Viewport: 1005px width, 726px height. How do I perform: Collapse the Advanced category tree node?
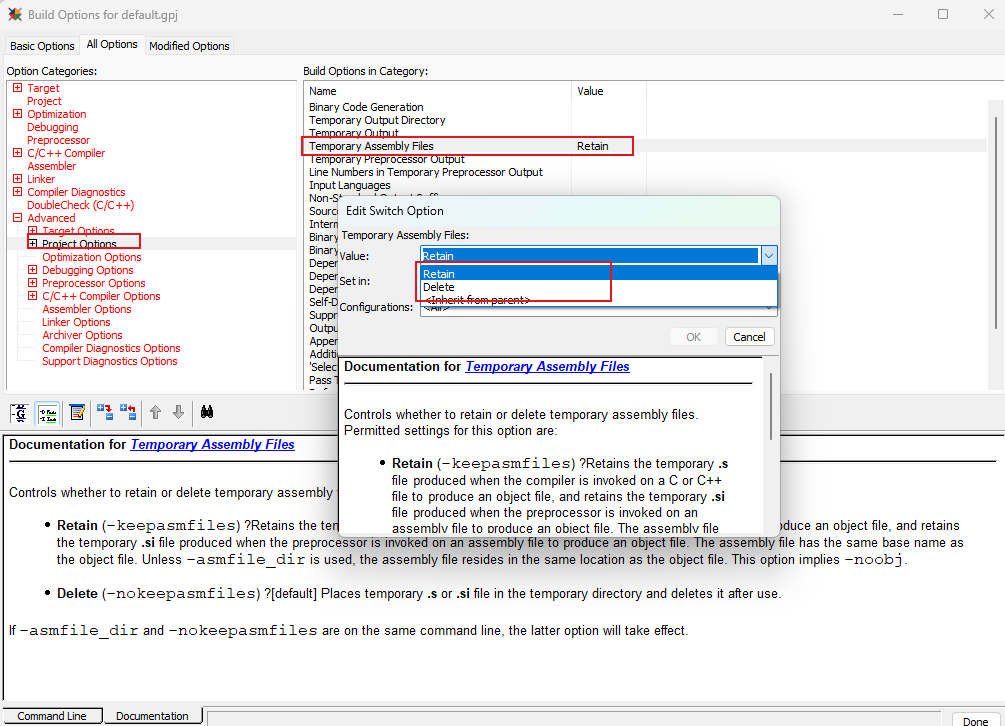17,218
